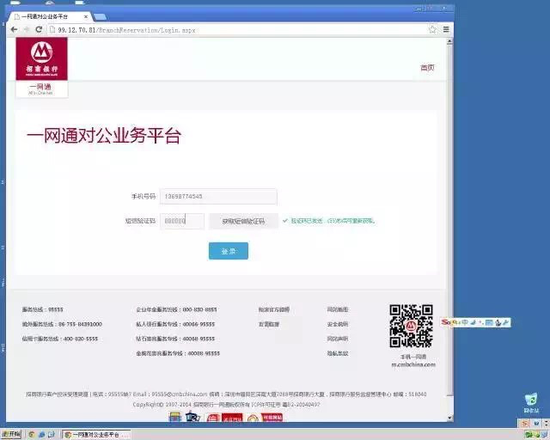Click the 私人银行 hotline 40066-95555 text
550x440 pixels.
(x=175, y=324)
